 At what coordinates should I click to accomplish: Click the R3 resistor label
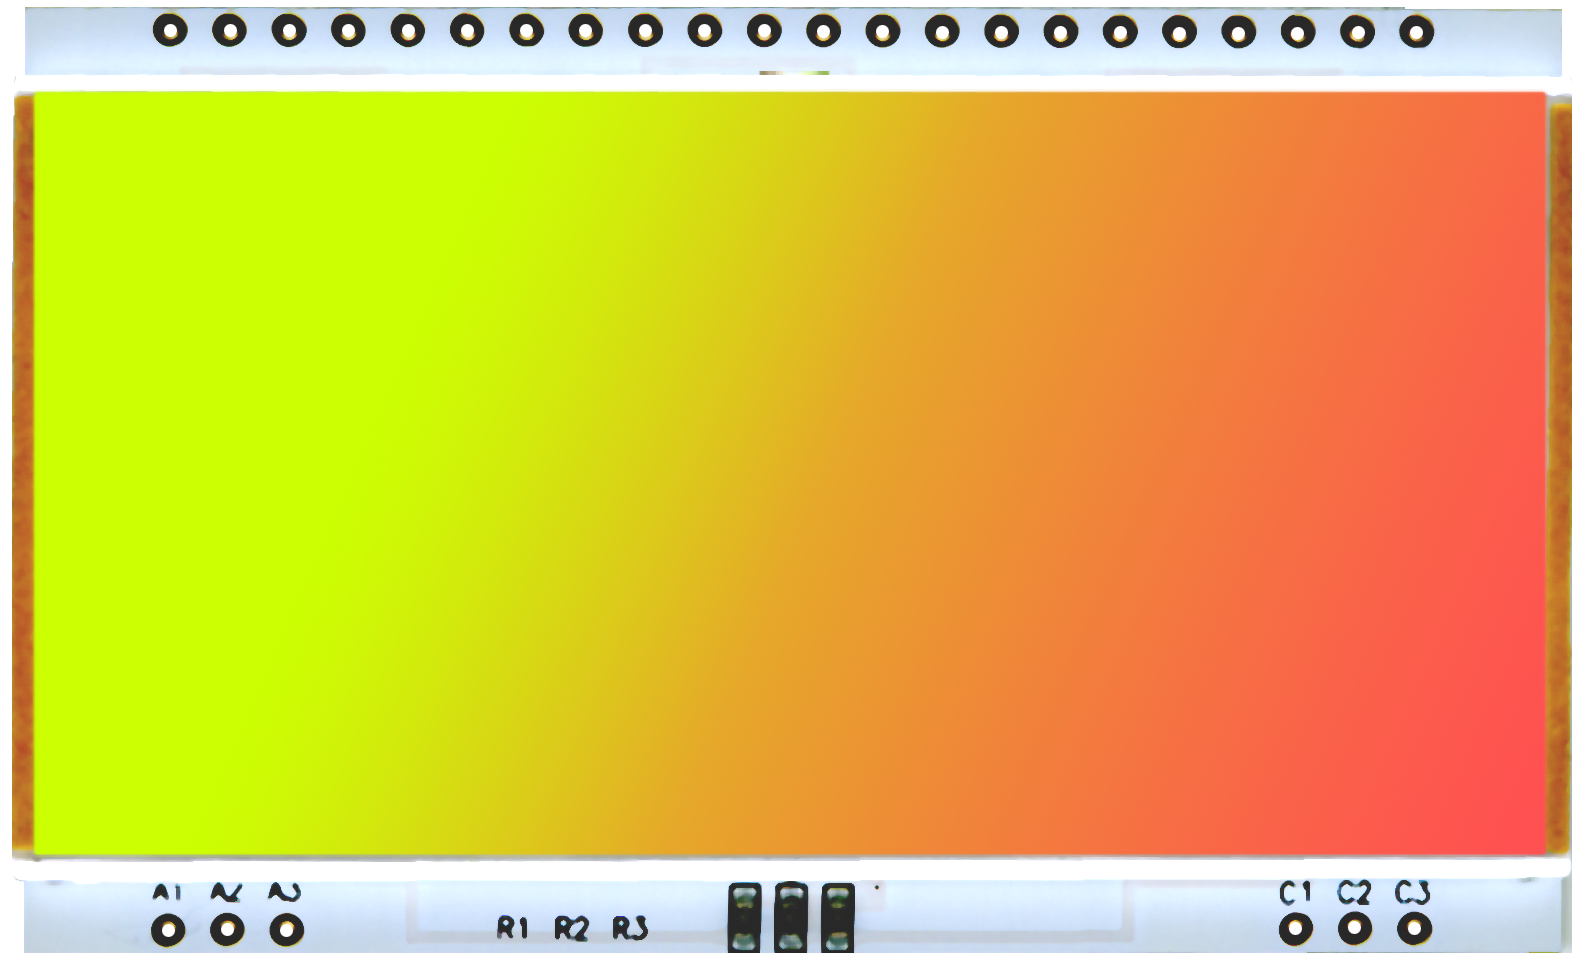click(x=630, y=928)
